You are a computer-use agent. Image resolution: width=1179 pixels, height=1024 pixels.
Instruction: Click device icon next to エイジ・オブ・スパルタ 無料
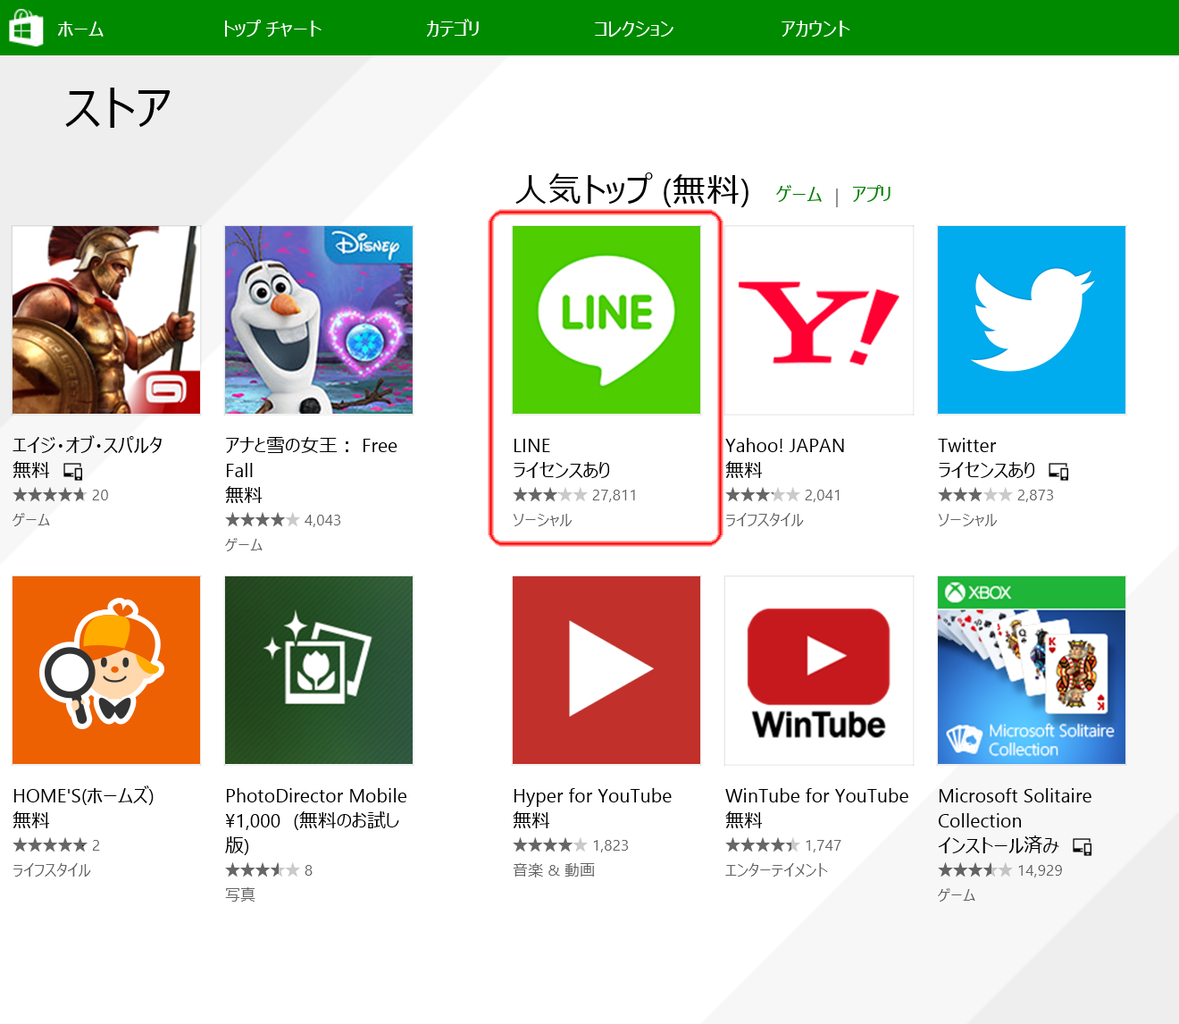[73, 471]
